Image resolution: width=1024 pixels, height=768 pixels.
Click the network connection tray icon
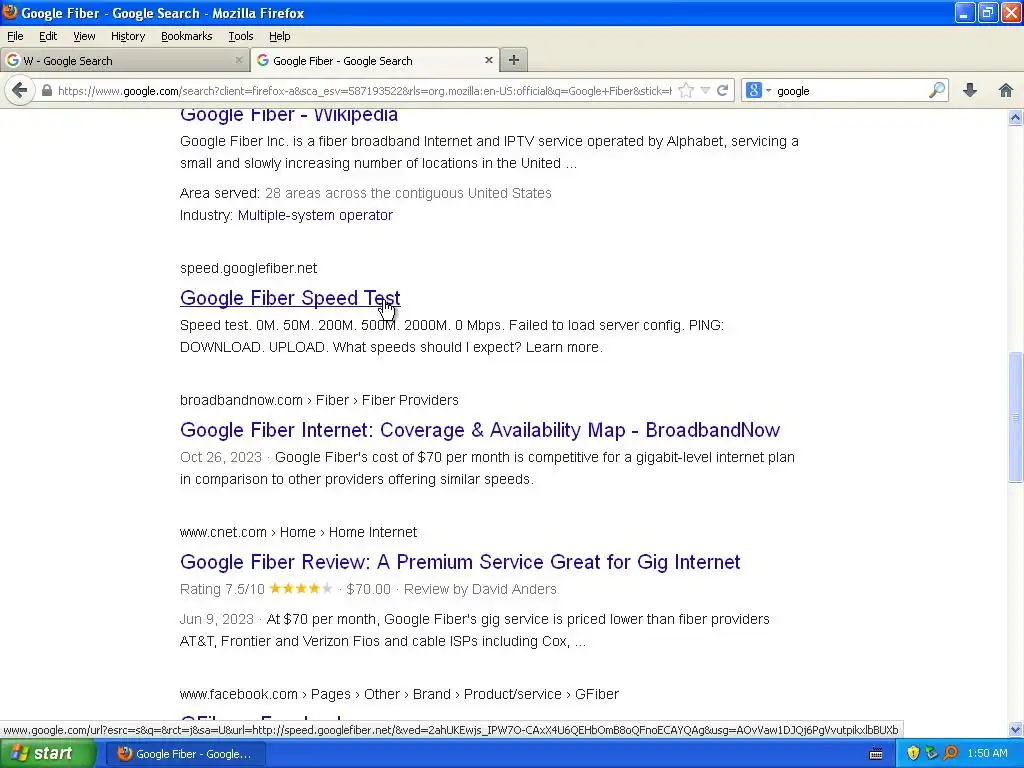click(931, 754)
